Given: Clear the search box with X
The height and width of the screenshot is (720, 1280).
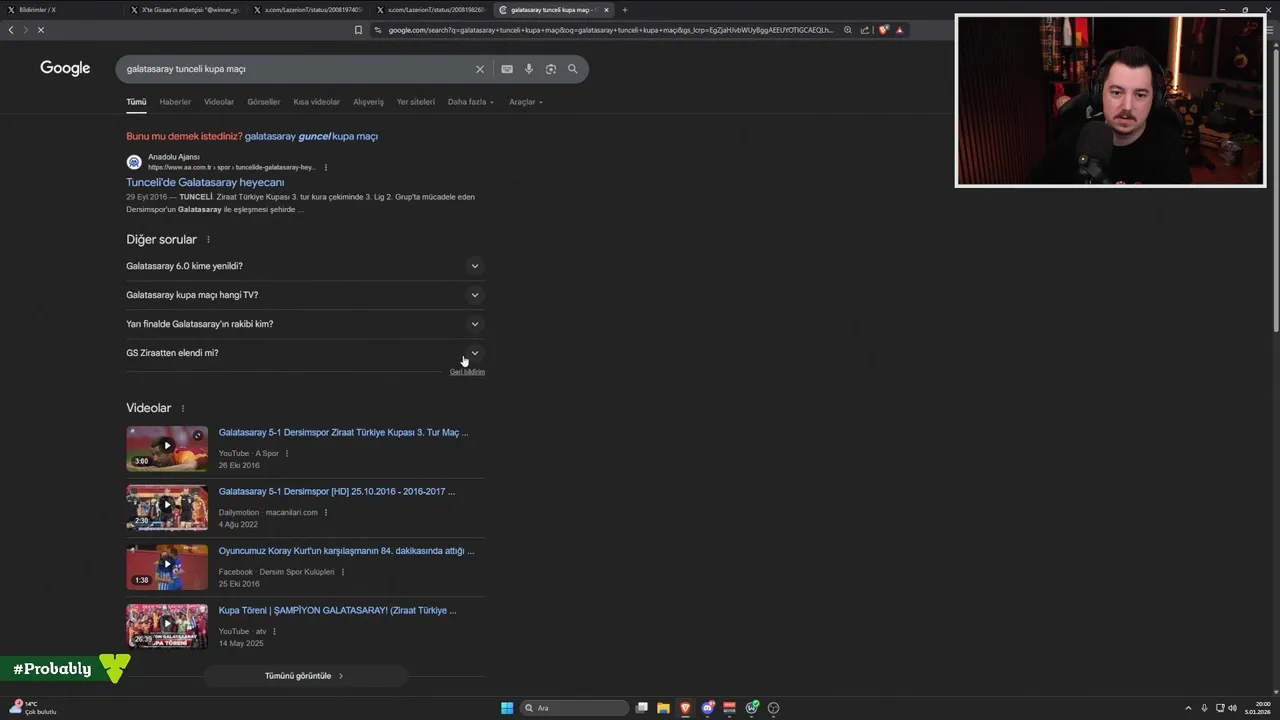Looking at the screenshot, I should coord(479,69).
